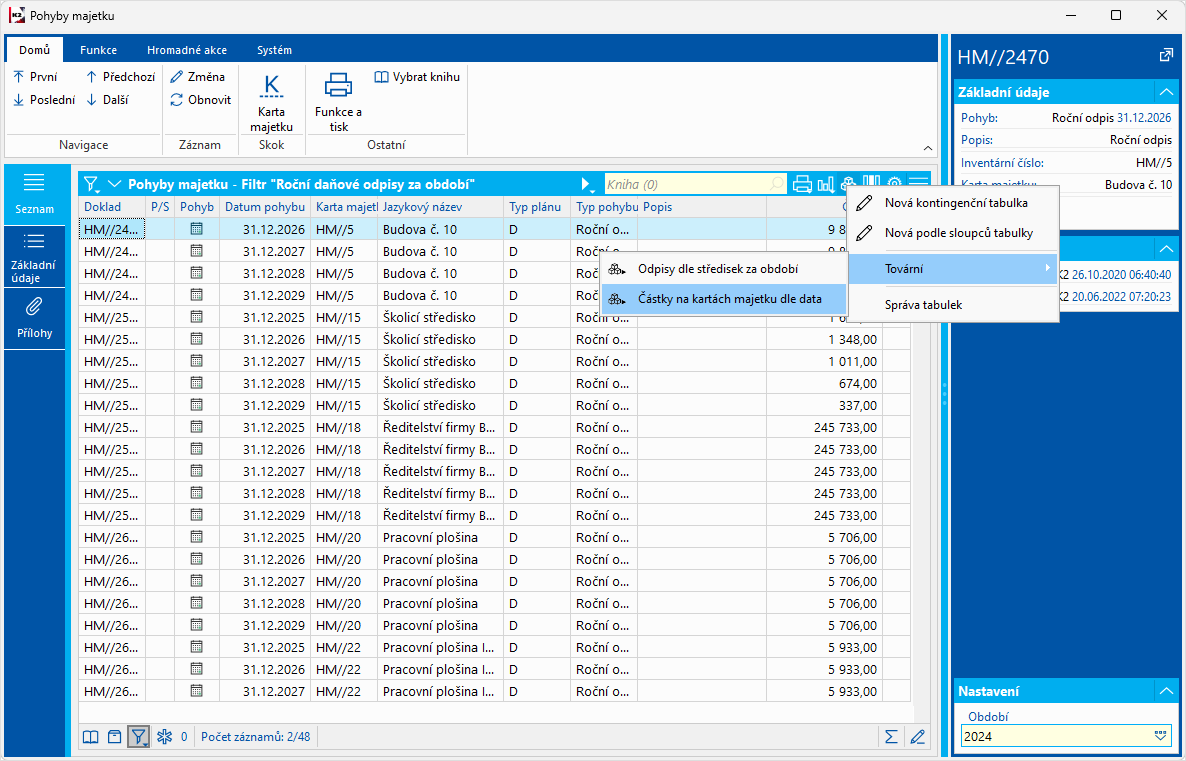
Task: Click the pencil edit icon in status bar
Action: pyautogui.click(x=917, y=737)
